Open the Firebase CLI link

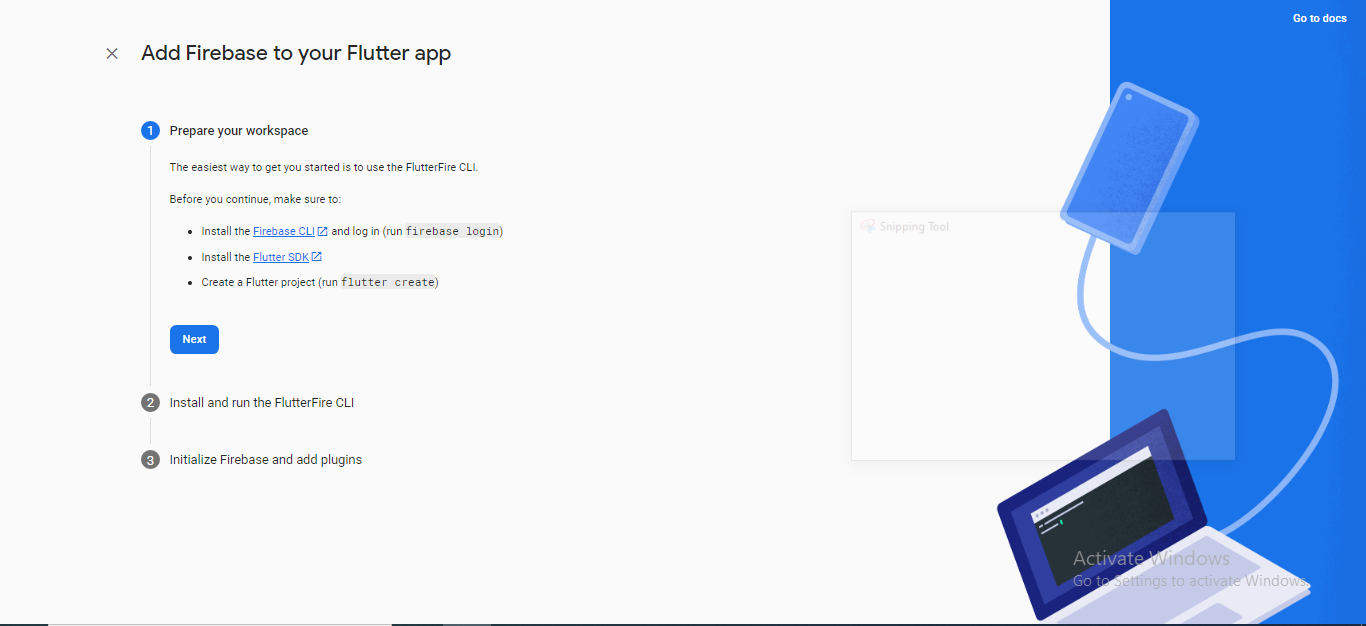coord(284,231)
